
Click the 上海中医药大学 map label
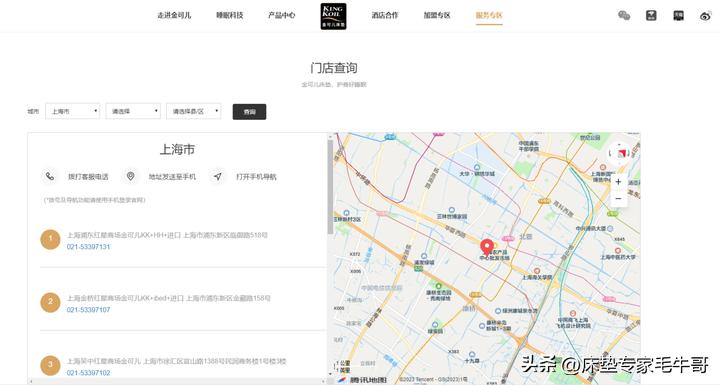[x=618, y=257]
